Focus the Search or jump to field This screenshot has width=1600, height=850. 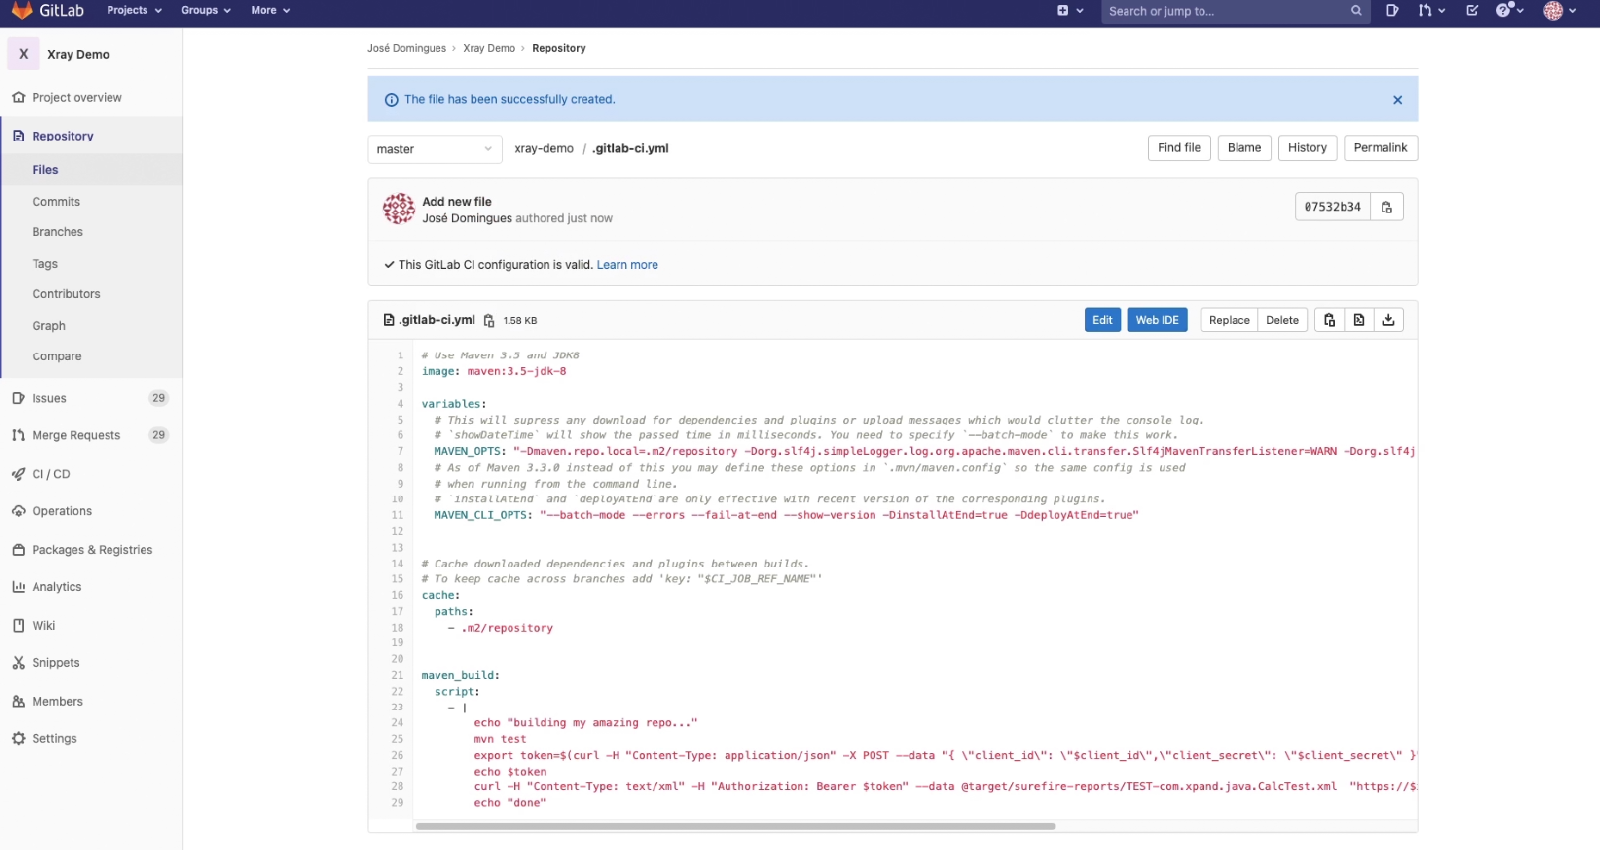1226,11
